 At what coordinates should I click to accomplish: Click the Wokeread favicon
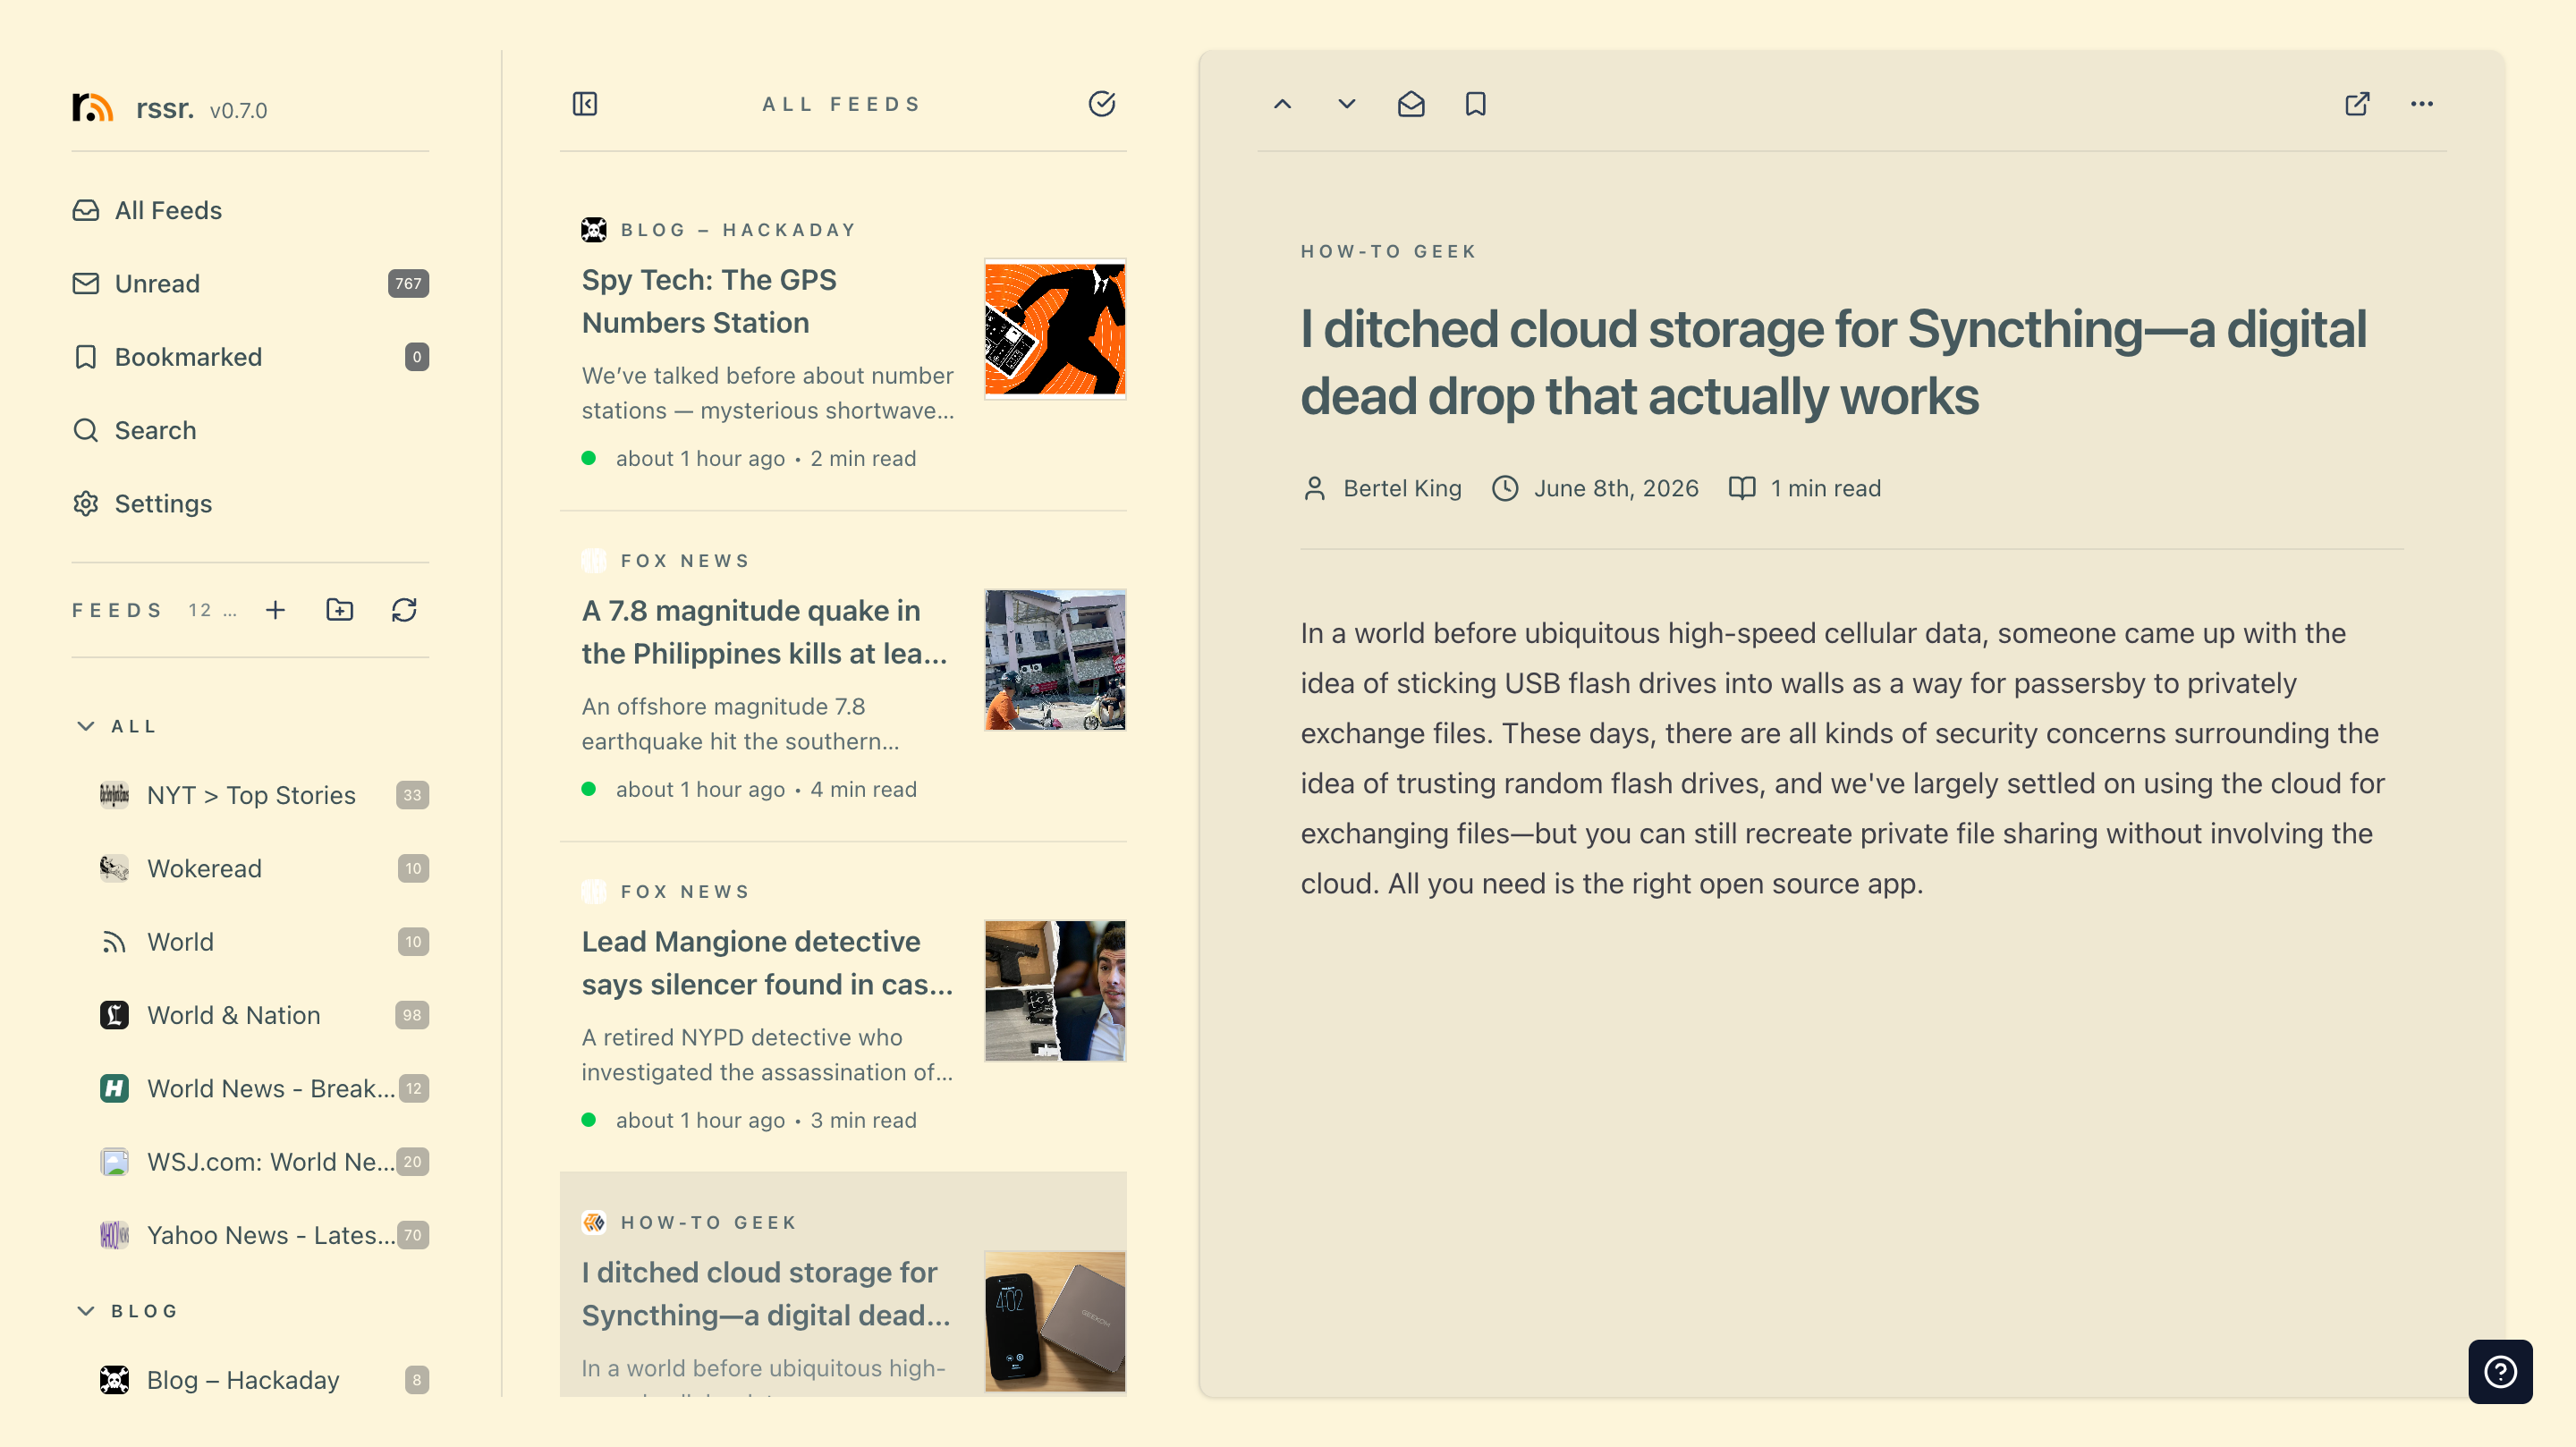tap(114, 868)
